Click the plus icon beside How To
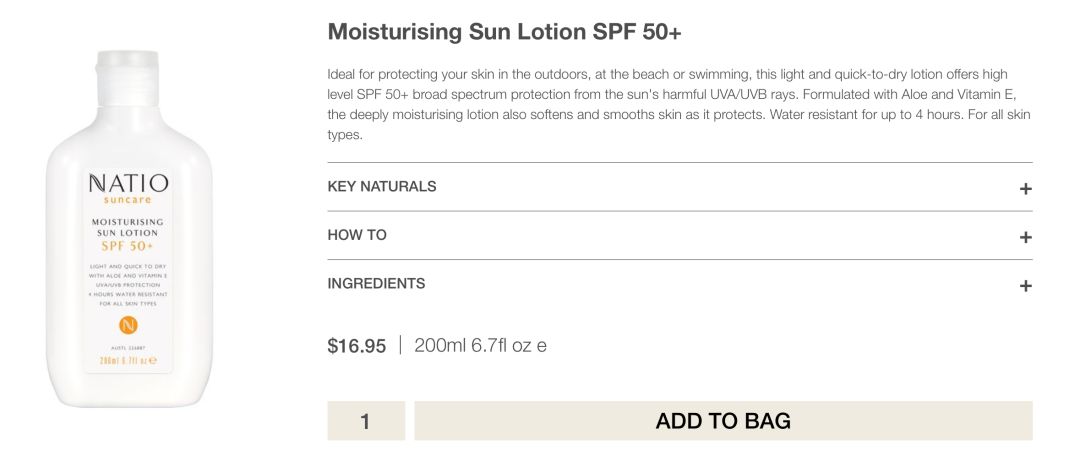Image resolution: width=1080 pixels, height=467 pixels. point(1025,237)
